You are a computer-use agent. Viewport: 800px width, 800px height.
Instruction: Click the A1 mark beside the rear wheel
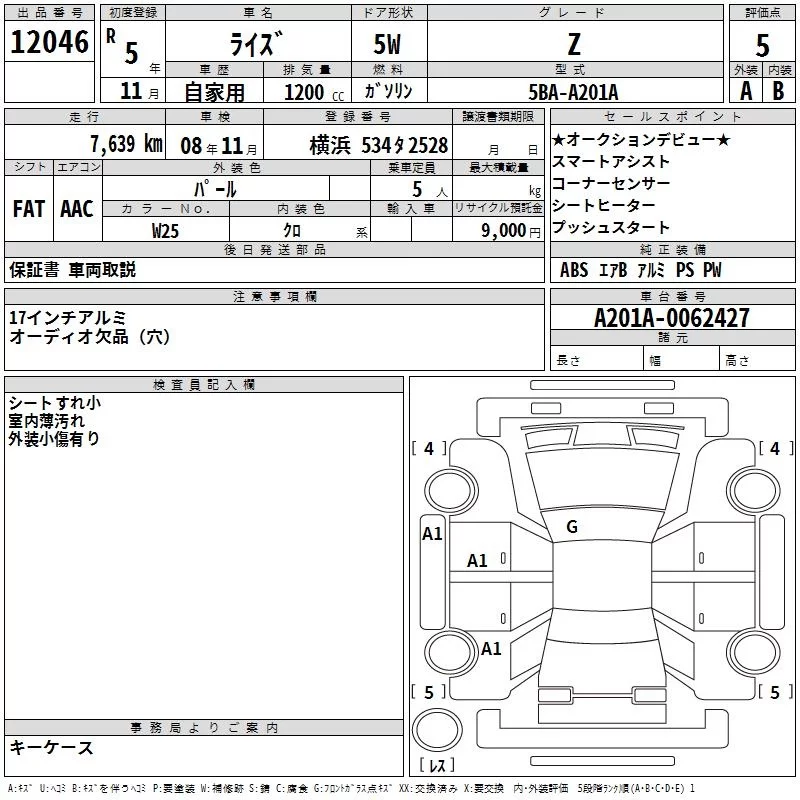[491, 648]
